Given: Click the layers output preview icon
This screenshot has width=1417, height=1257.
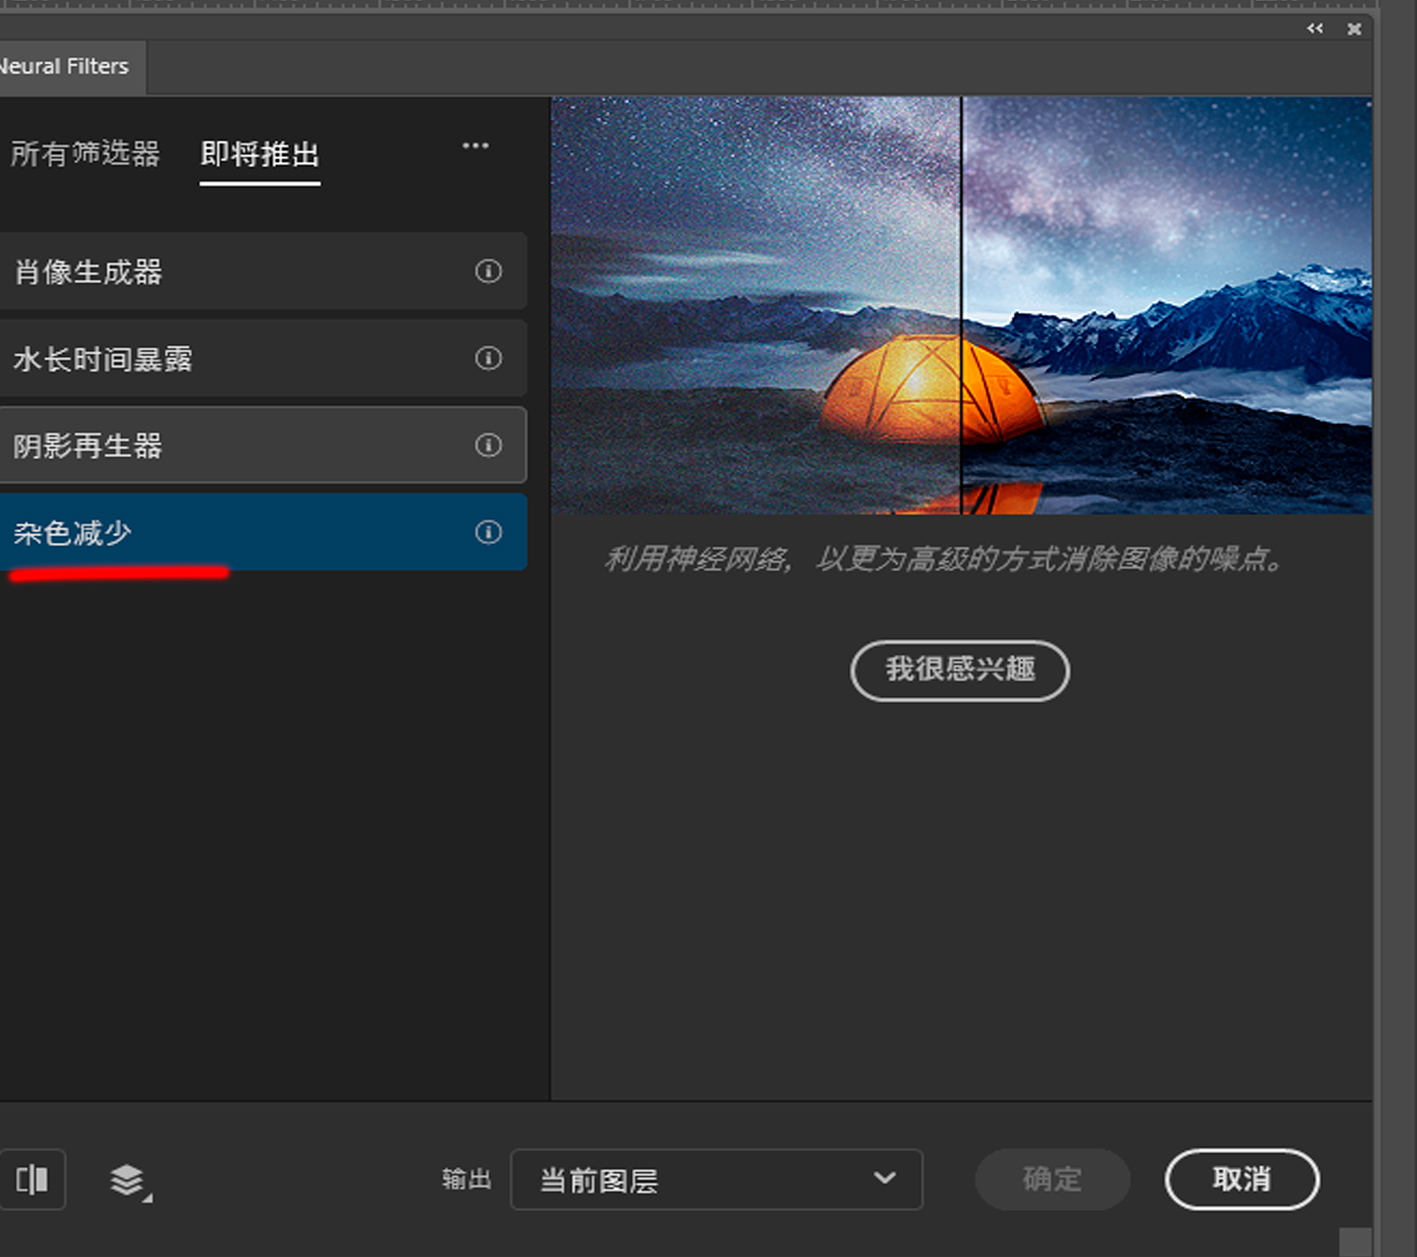Looking at the screenshot, I should click(x=127, y=1180).
